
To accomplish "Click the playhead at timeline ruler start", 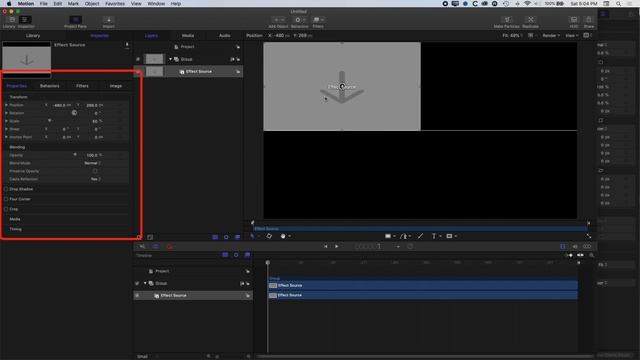I will [268, 262].
